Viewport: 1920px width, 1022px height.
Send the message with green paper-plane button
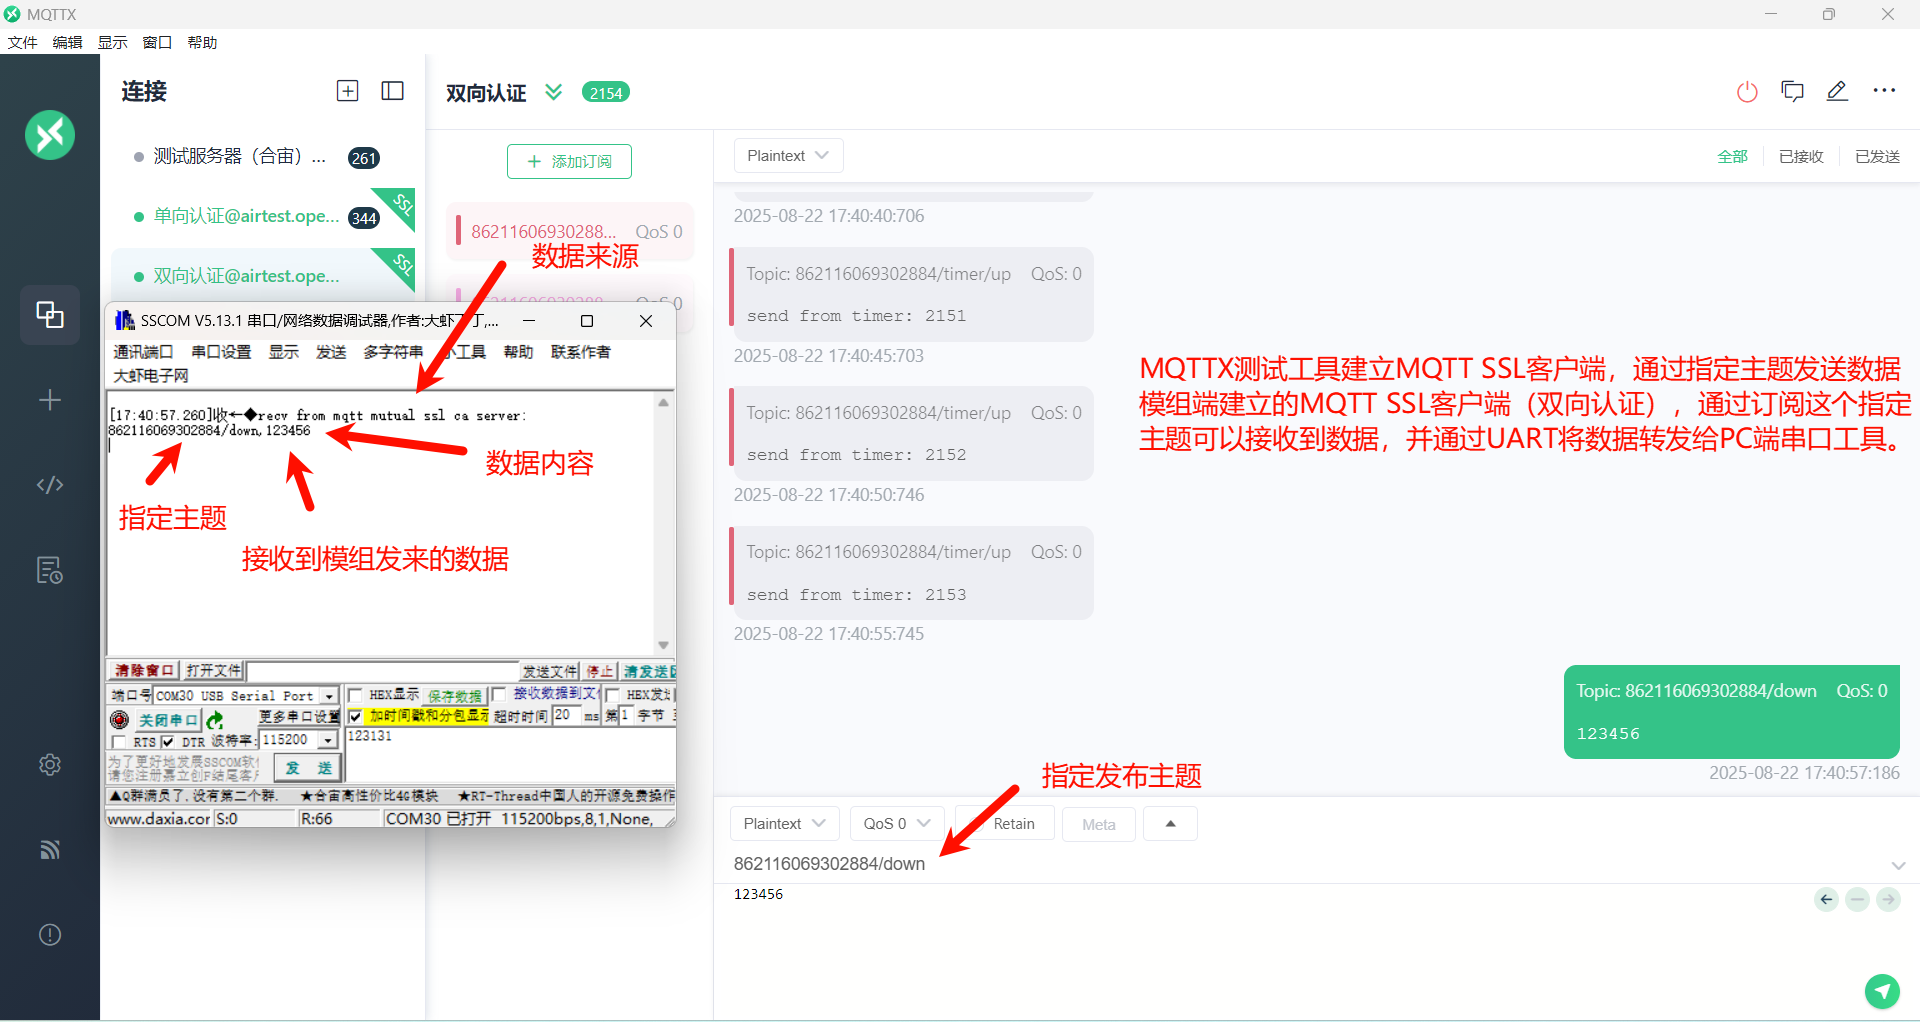coord(1882,991)
